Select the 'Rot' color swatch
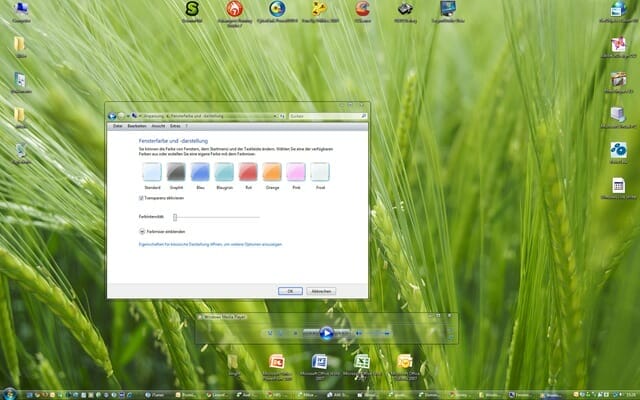 click(248, 173)
